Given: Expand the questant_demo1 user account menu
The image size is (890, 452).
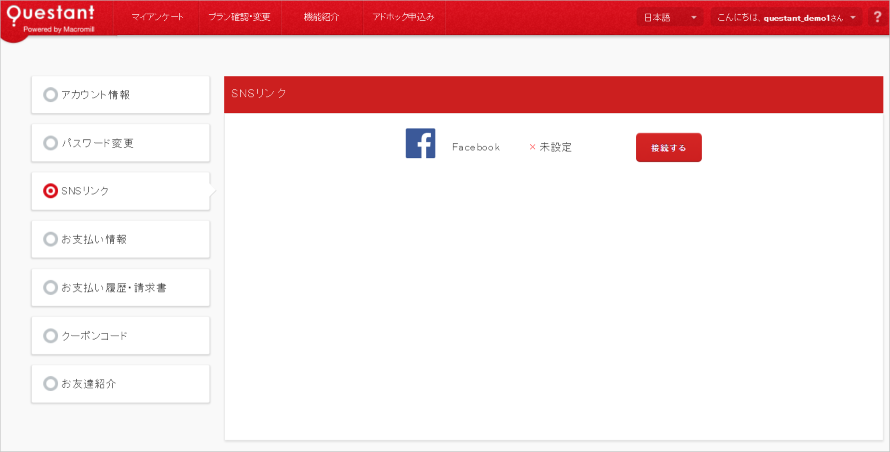Looking at the screenshot, I should 786,18.
